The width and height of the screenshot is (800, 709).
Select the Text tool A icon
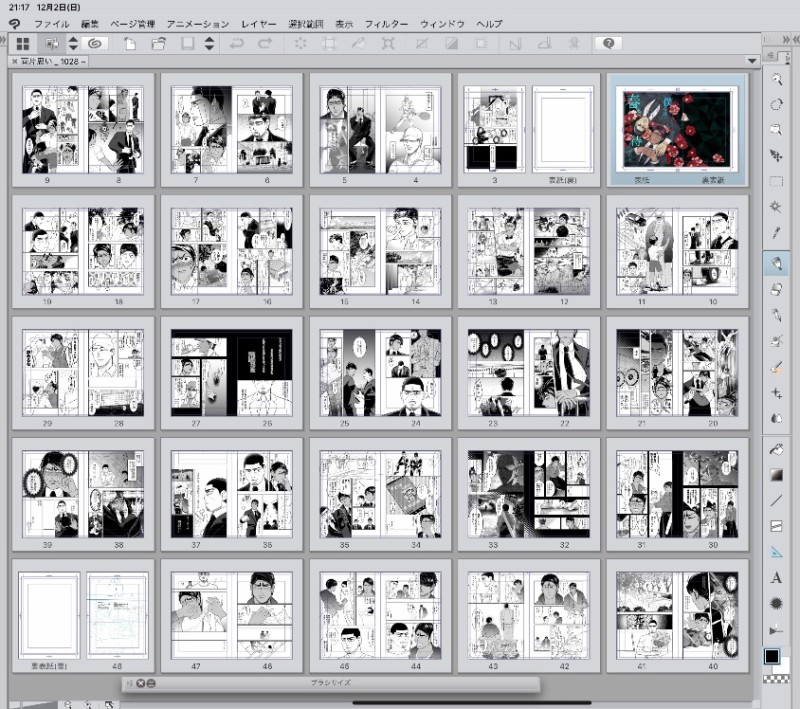[776, 577]
